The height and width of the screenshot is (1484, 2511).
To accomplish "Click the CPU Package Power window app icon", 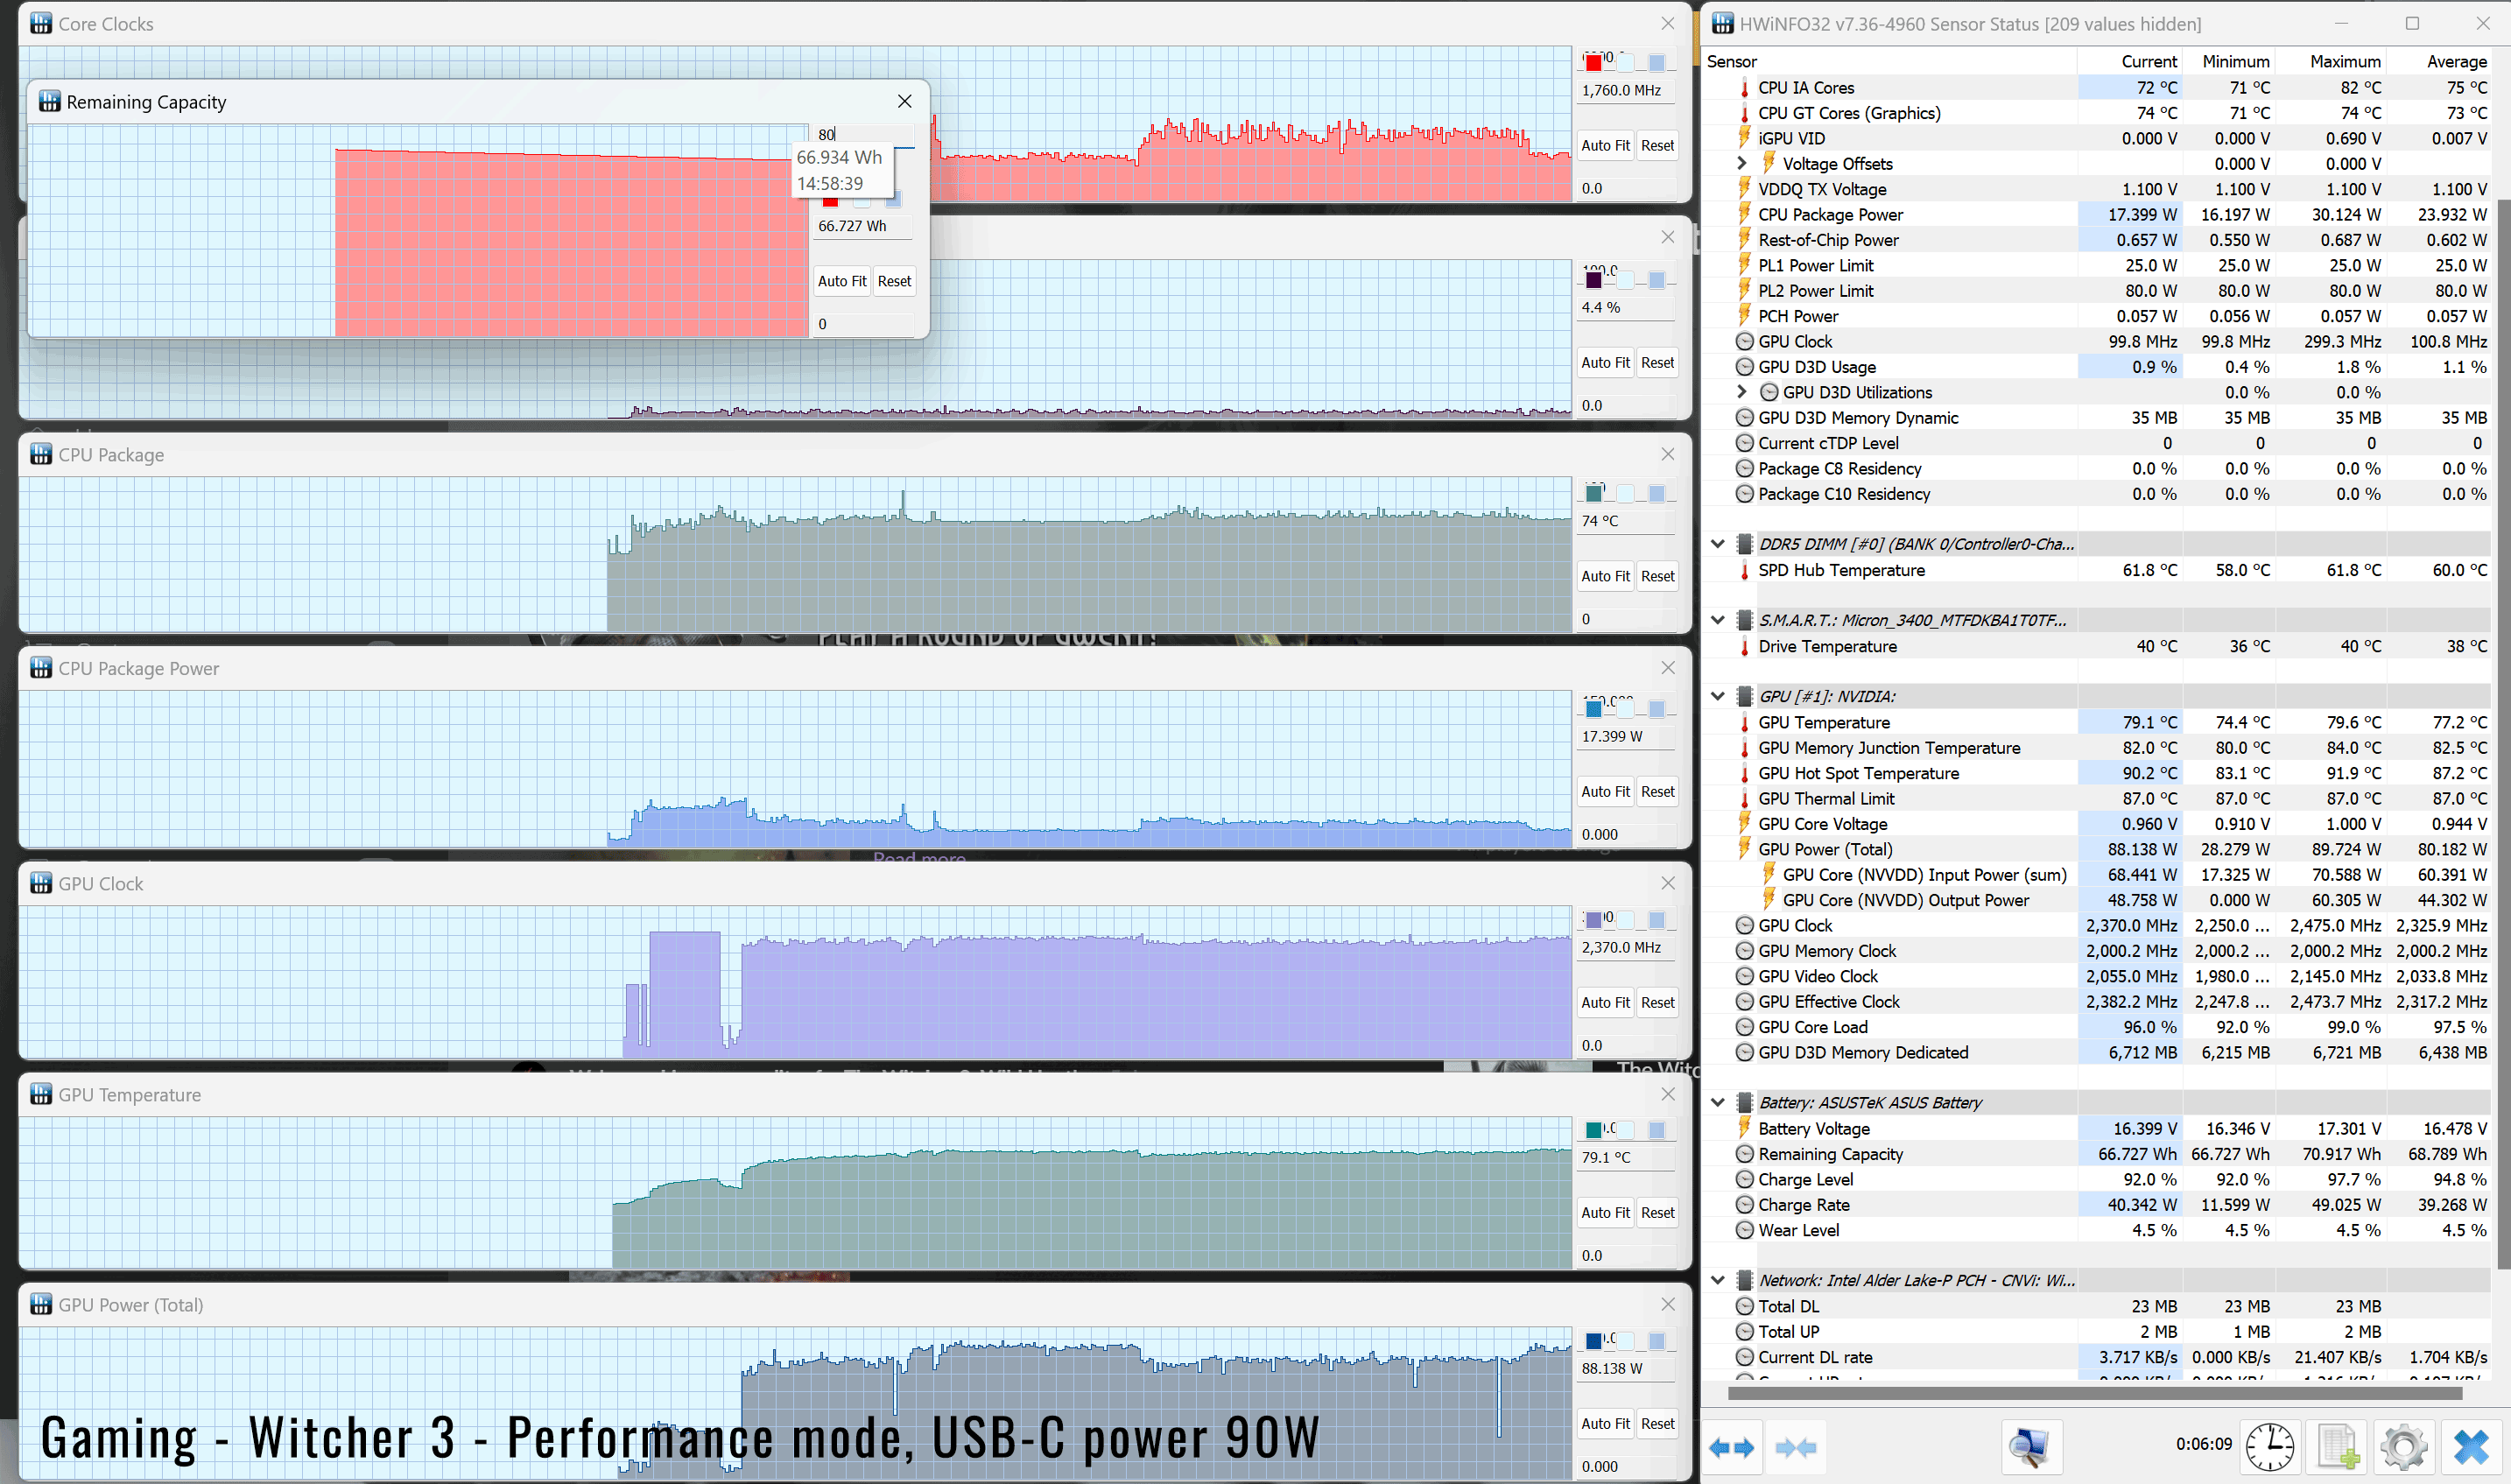I will click(41, 668).
